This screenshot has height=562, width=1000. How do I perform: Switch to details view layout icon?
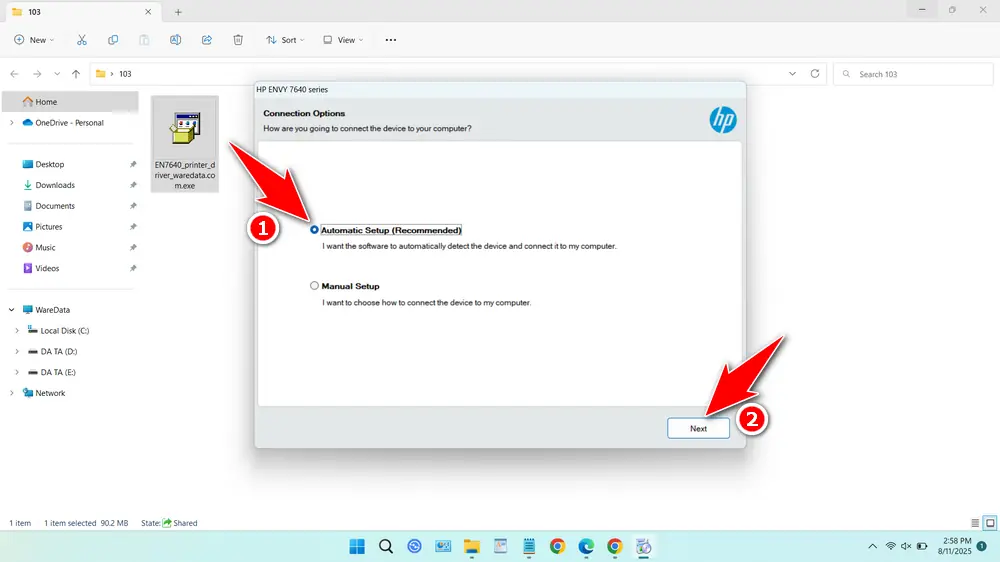click(975, 522)
